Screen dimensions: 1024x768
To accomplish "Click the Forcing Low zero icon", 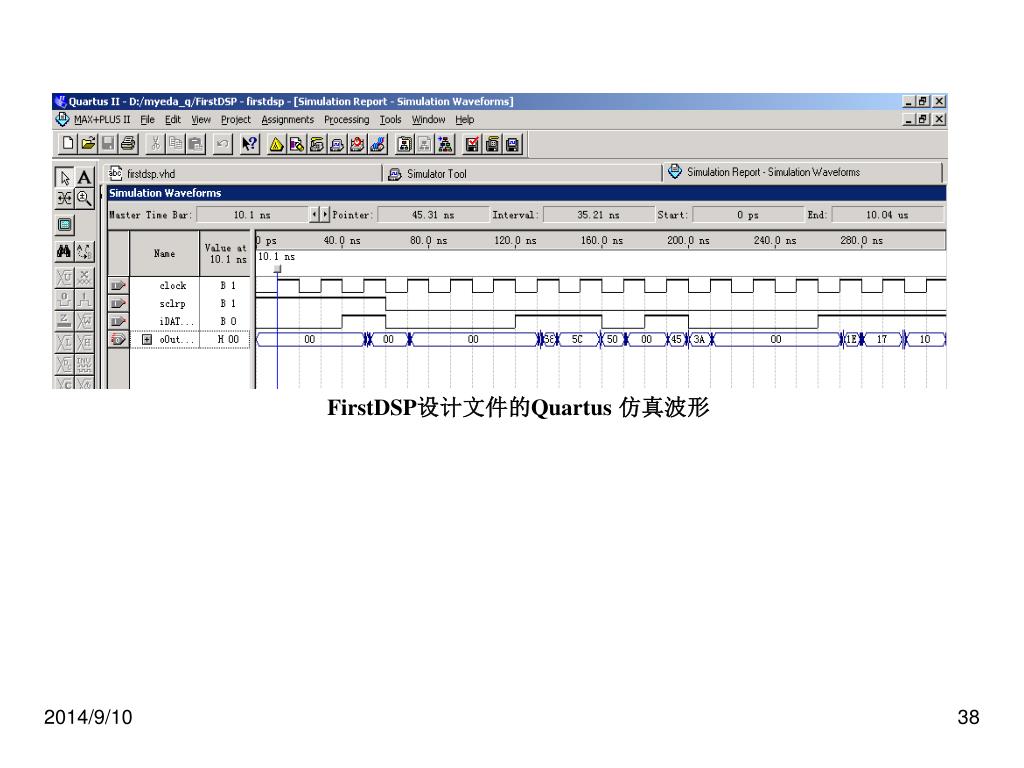I will [x=64, y=299].
